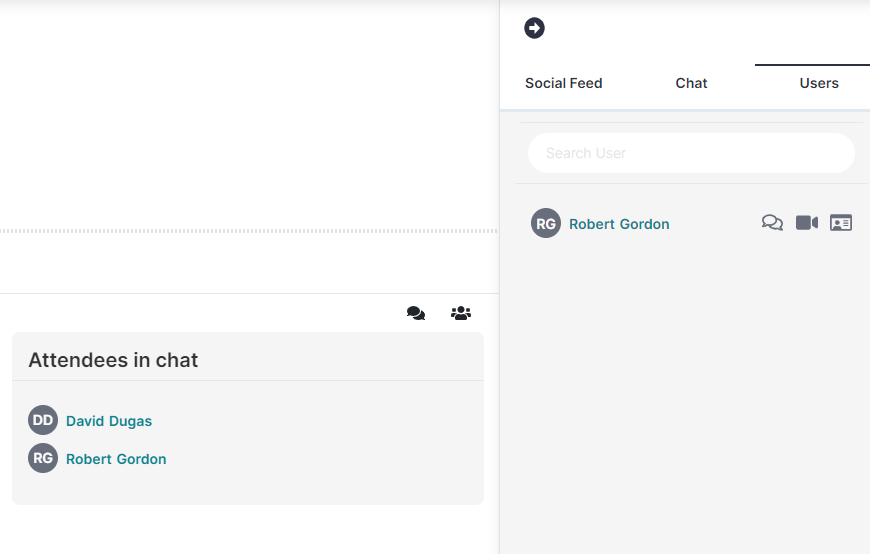Open chat with Robert Gordon icon

pyautogui.click(x=772, y=223)
